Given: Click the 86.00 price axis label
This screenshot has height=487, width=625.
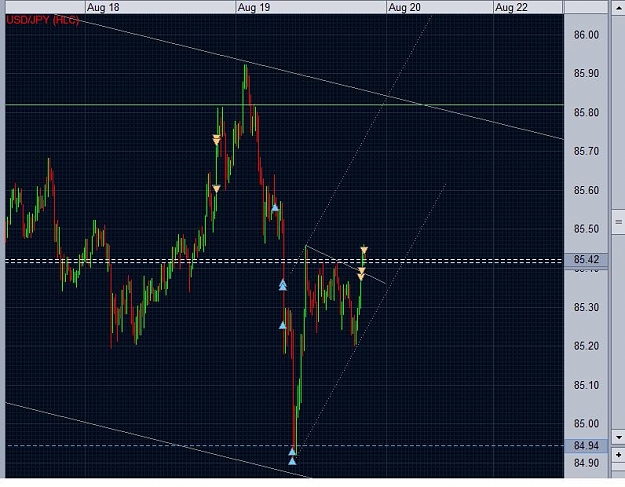Looking at the screenshot, I should (586, 35).
